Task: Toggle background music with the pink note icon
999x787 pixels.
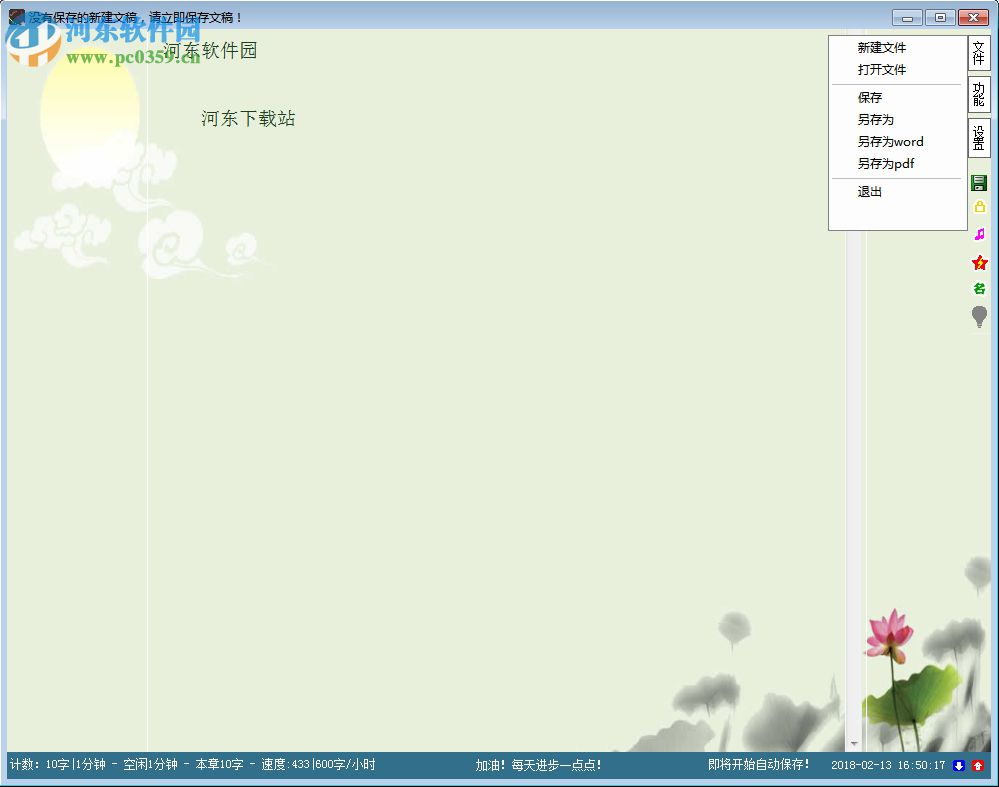Action: [980, 235]
